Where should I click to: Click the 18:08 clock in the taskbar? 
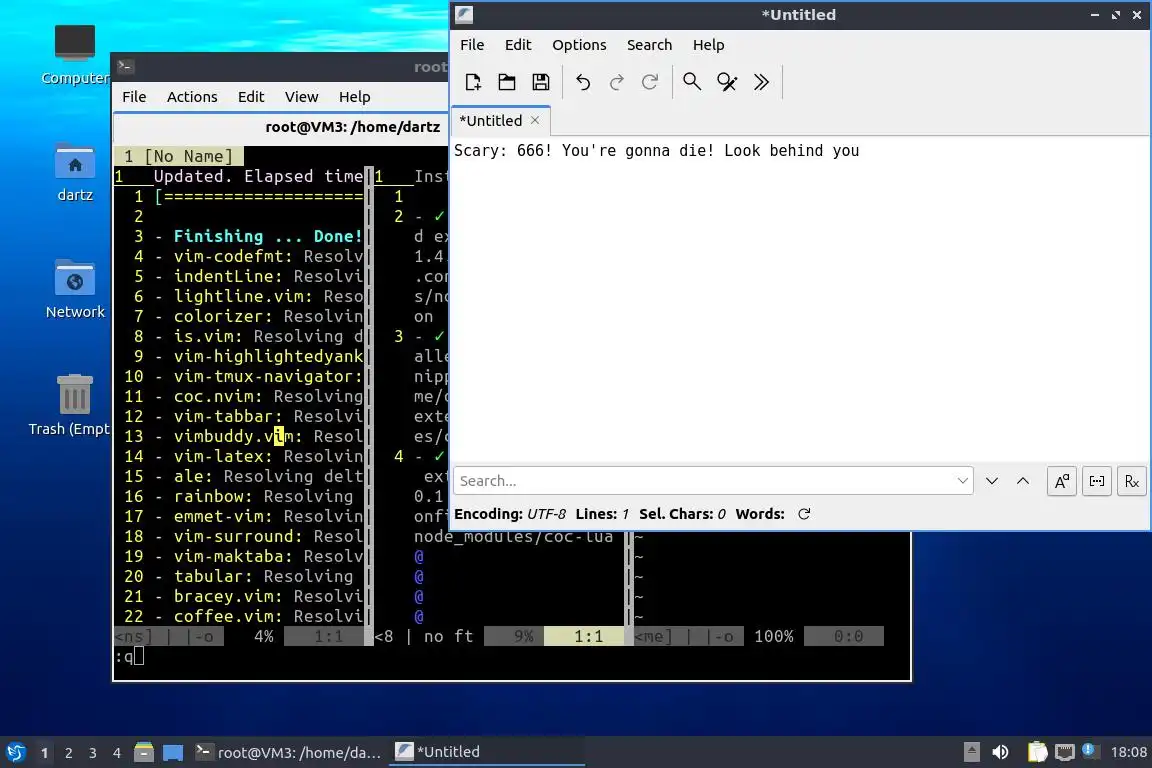click(x=1128, y=752)
